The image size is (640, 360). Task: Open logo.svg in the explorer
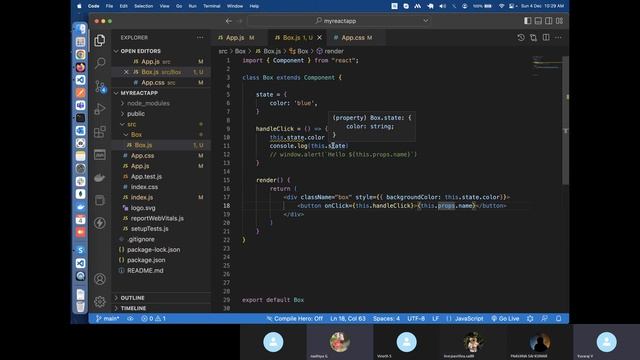(162, 208)
